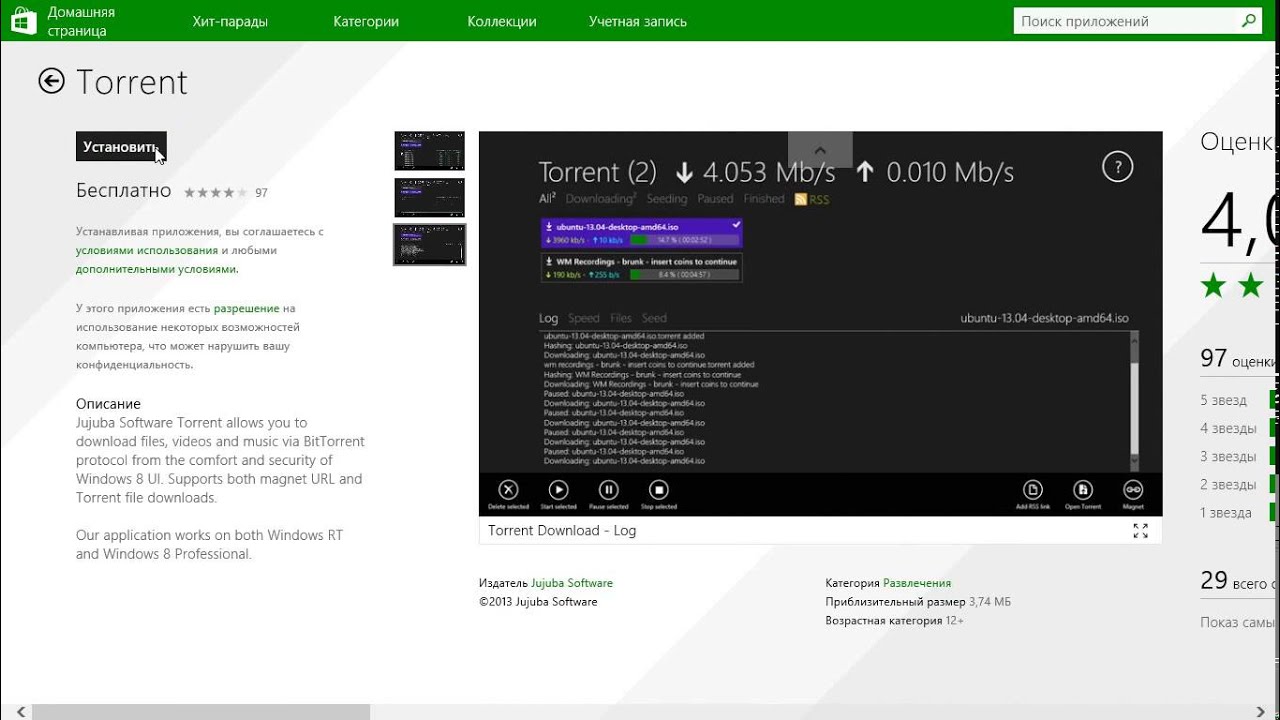Open Домашняя страница menu item

(x=81, y=21)
